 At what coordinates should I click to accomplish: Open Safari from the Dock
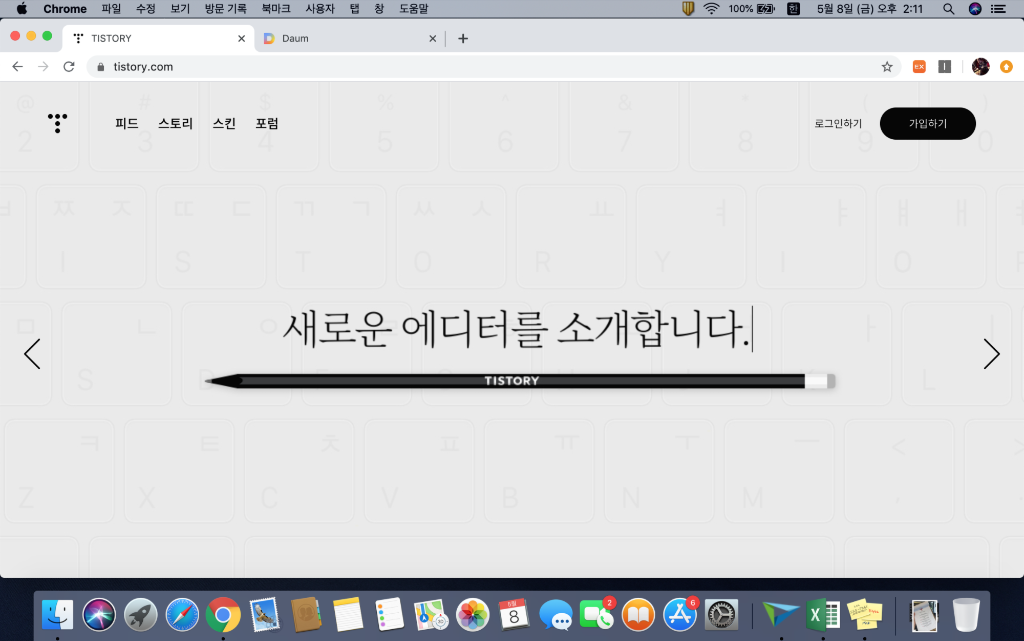pos(182,615)
